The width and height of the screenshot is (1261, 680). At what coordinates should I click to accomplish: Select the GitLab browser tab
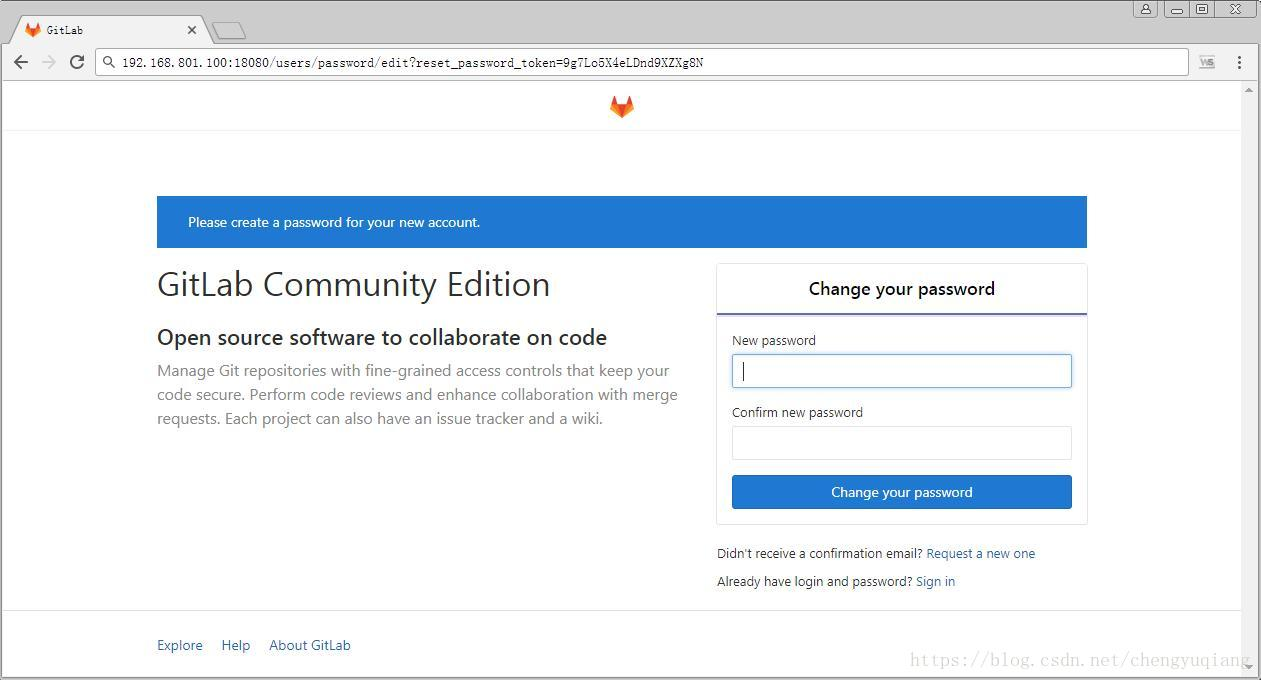point(108,30)
